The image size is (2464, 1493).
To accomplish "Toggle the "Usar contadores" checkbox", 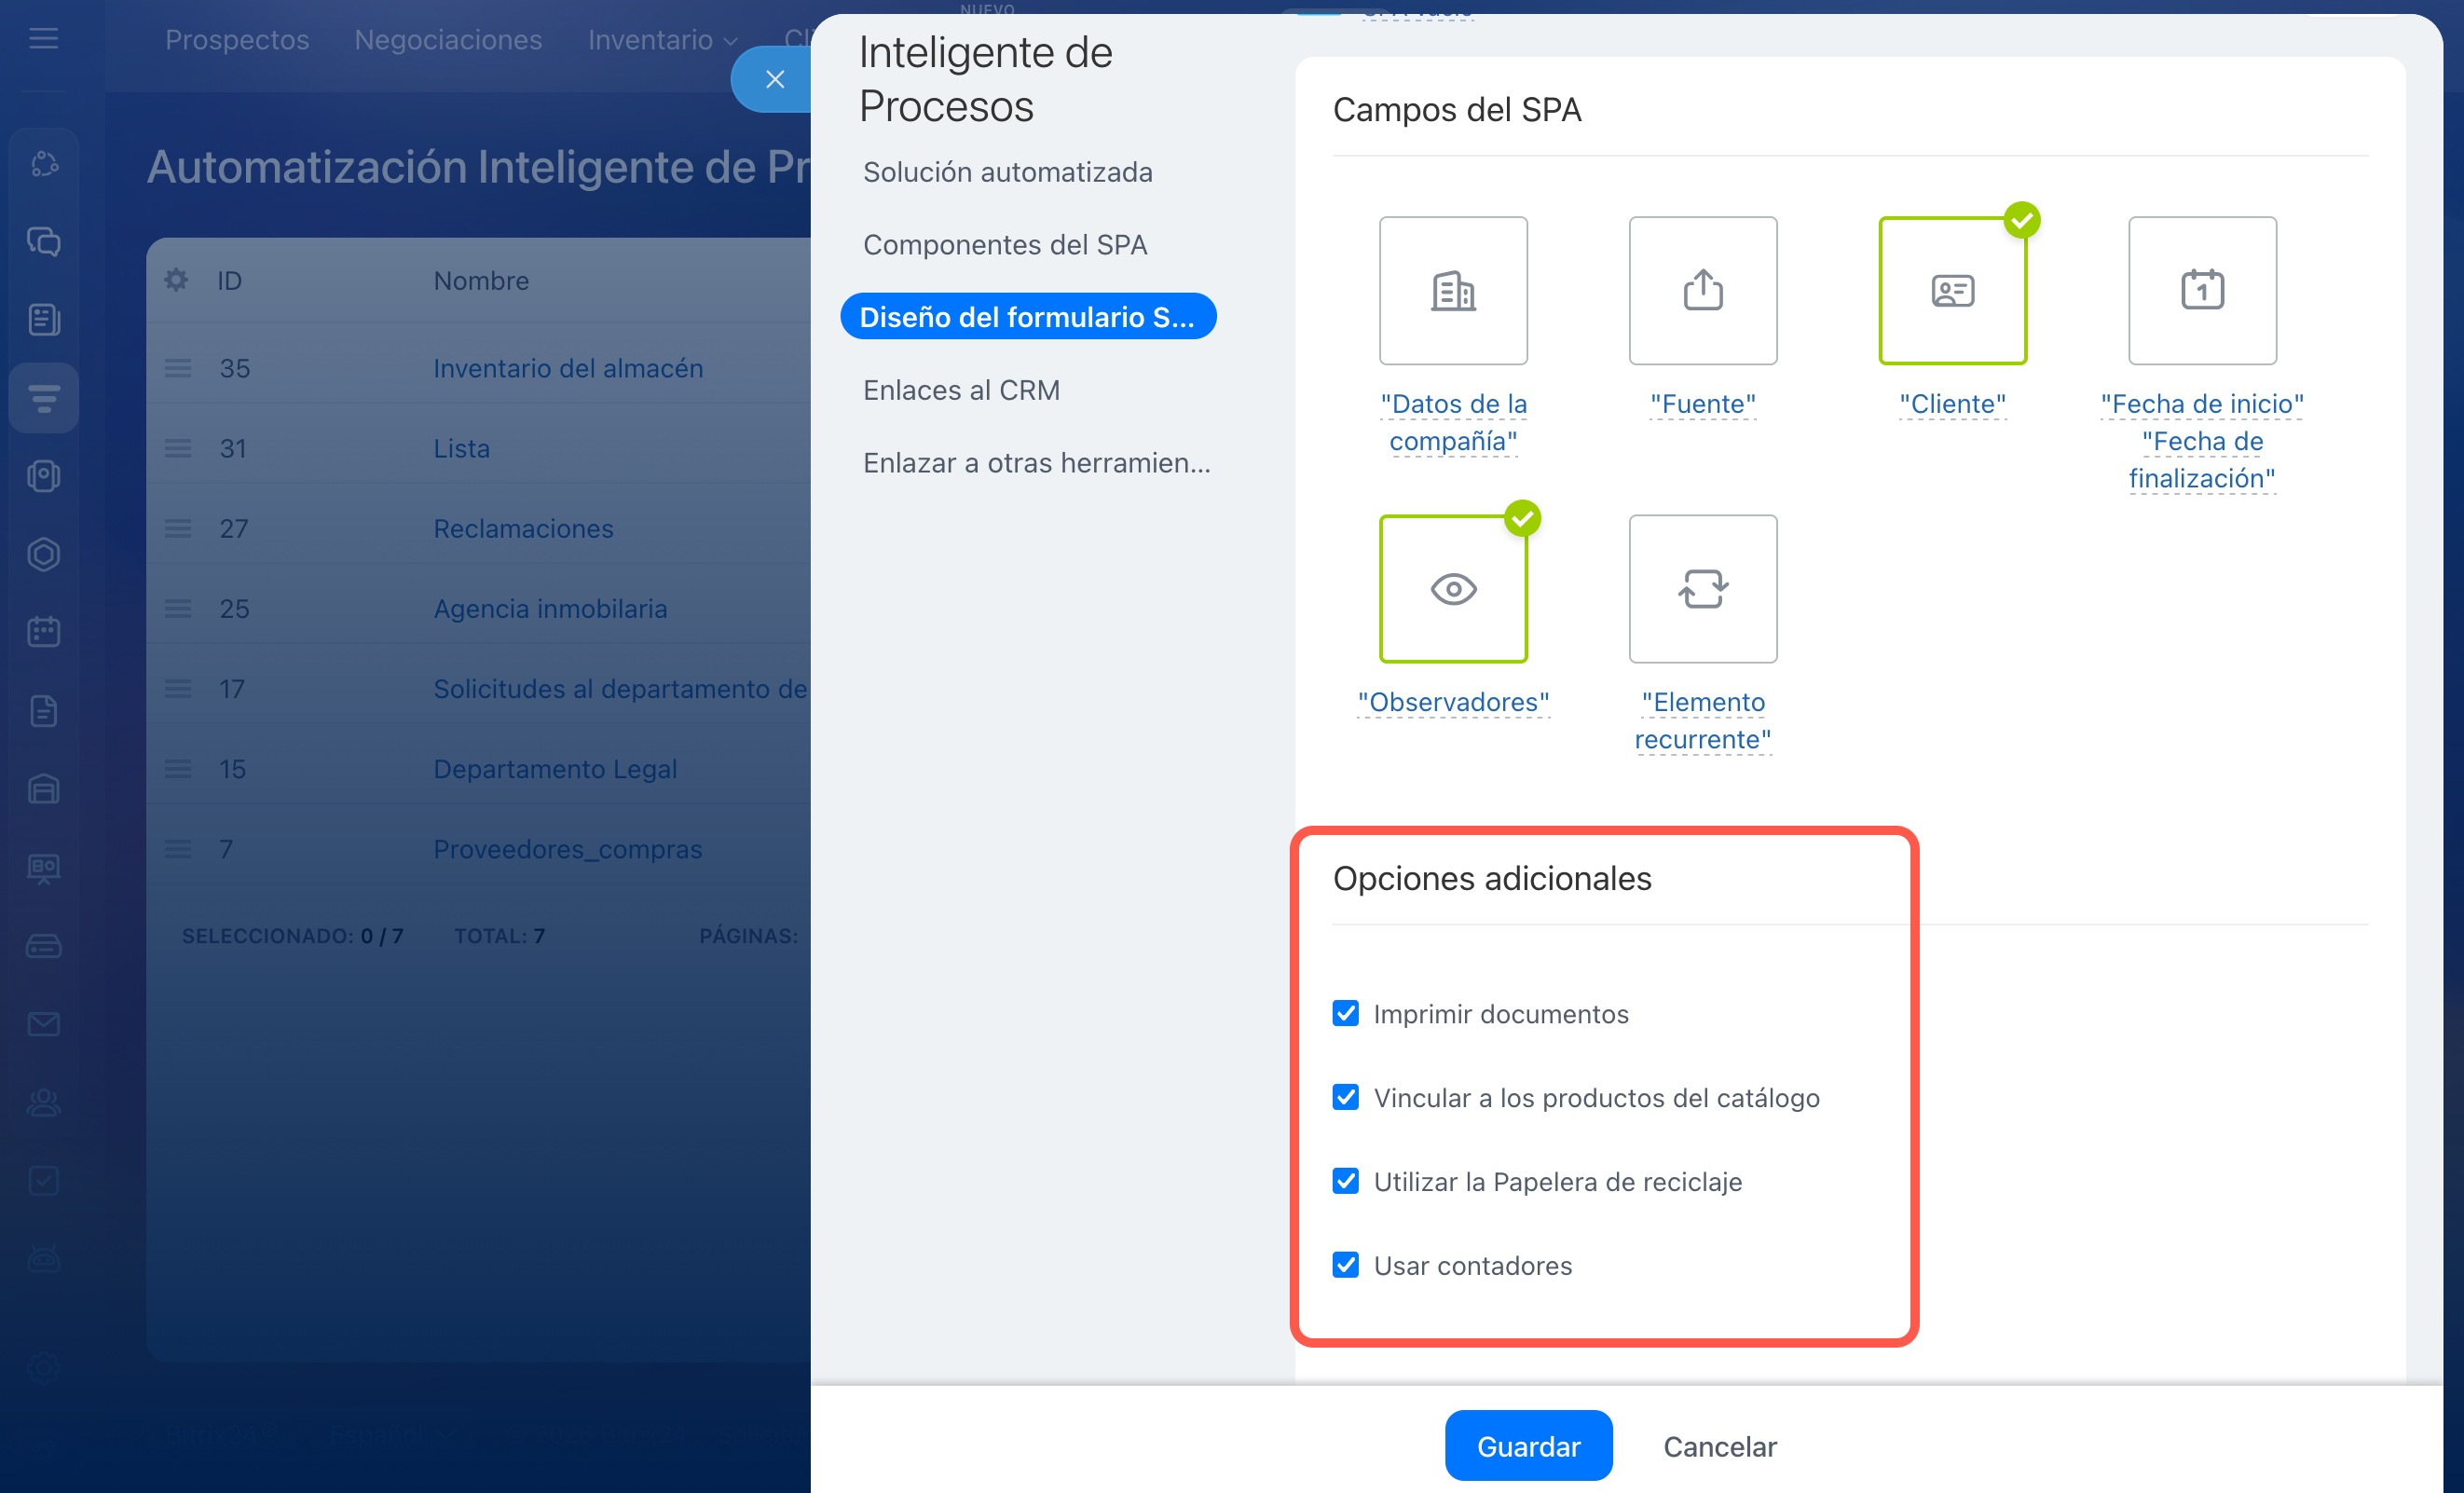I will (x=1345, y=1265).
